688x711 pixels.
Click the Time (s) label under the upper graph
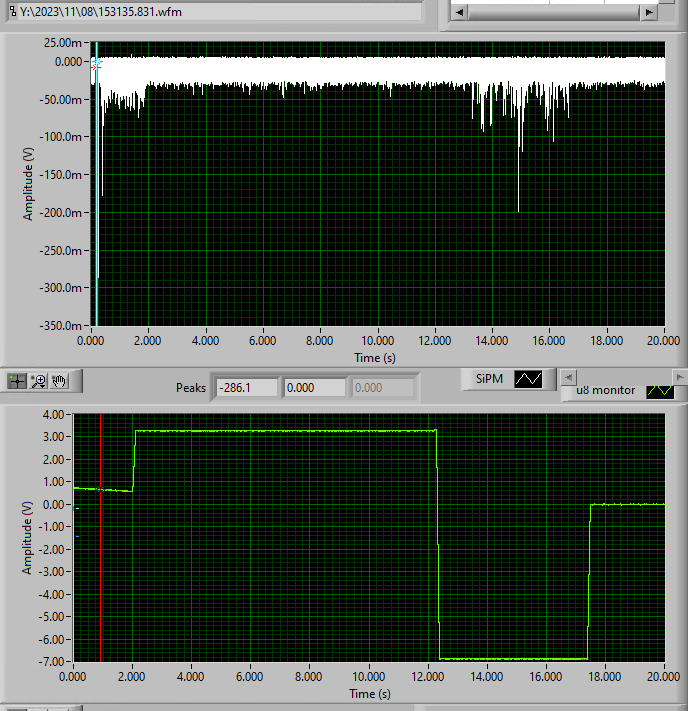click(x=375, y=358)
